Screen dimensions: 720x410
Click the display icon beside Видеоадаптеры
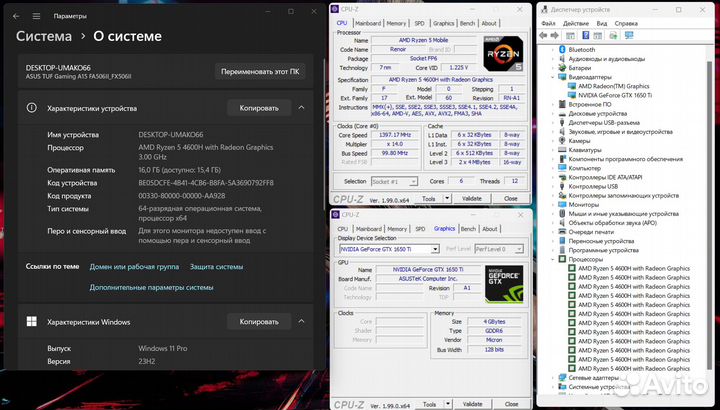(x=562, y=77)
